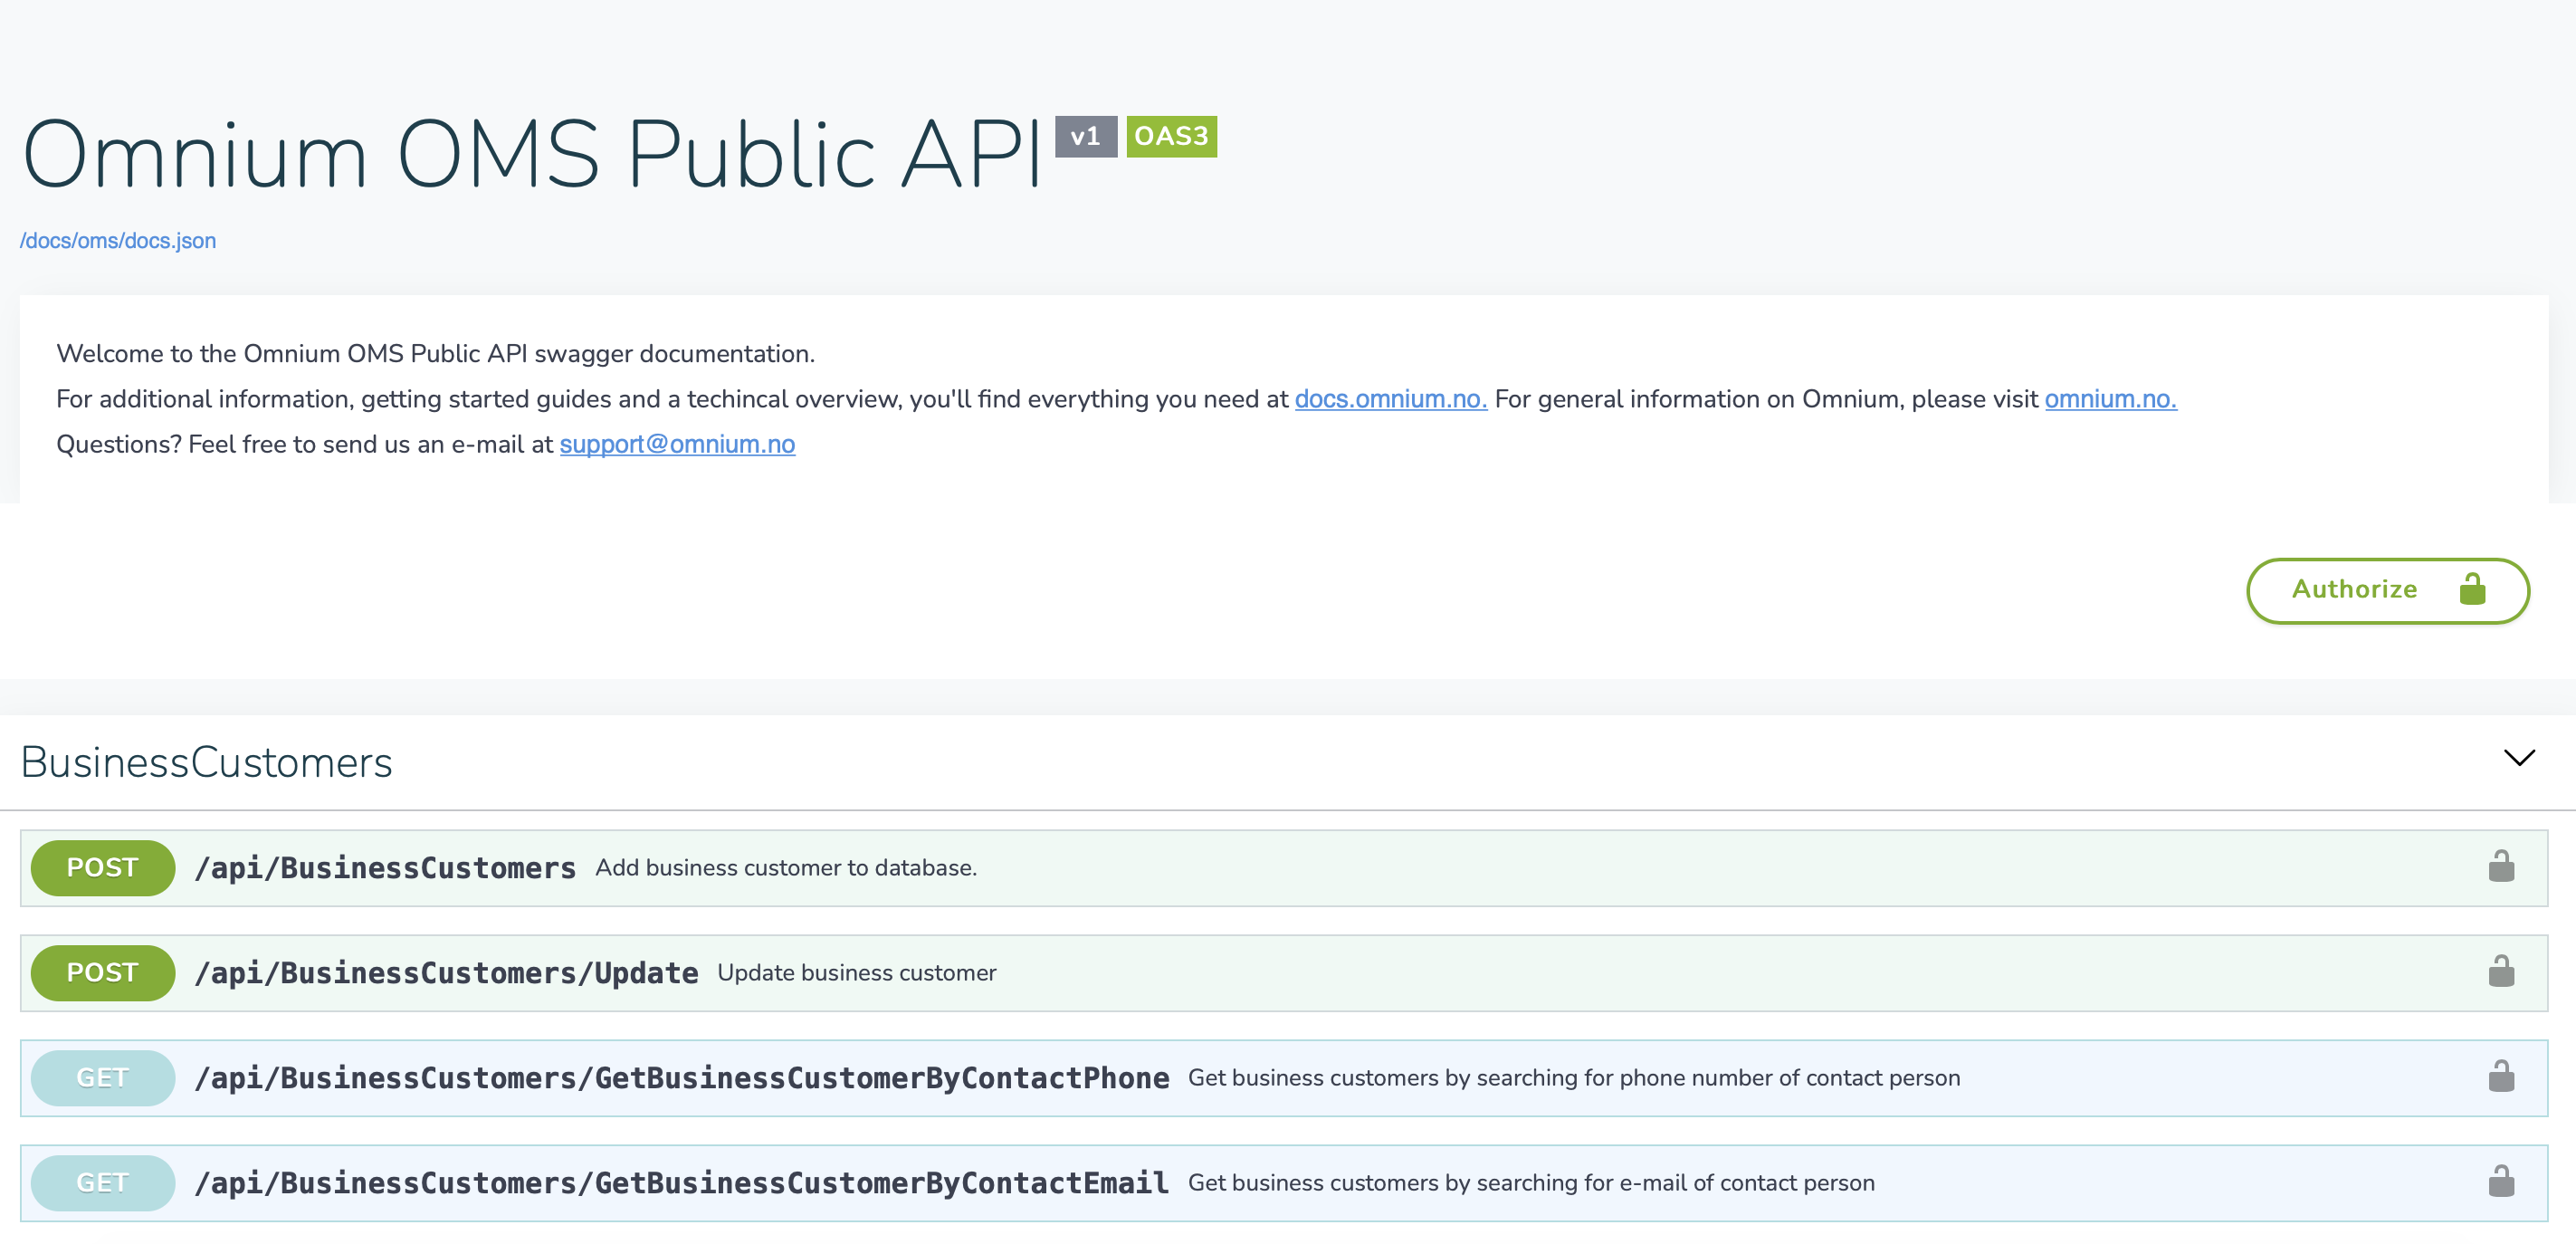Viewport: 2576px width, 1244px height.
Task: Expand POST /api/BusinessCustomers/Update operation
Action: [1284, 972]
